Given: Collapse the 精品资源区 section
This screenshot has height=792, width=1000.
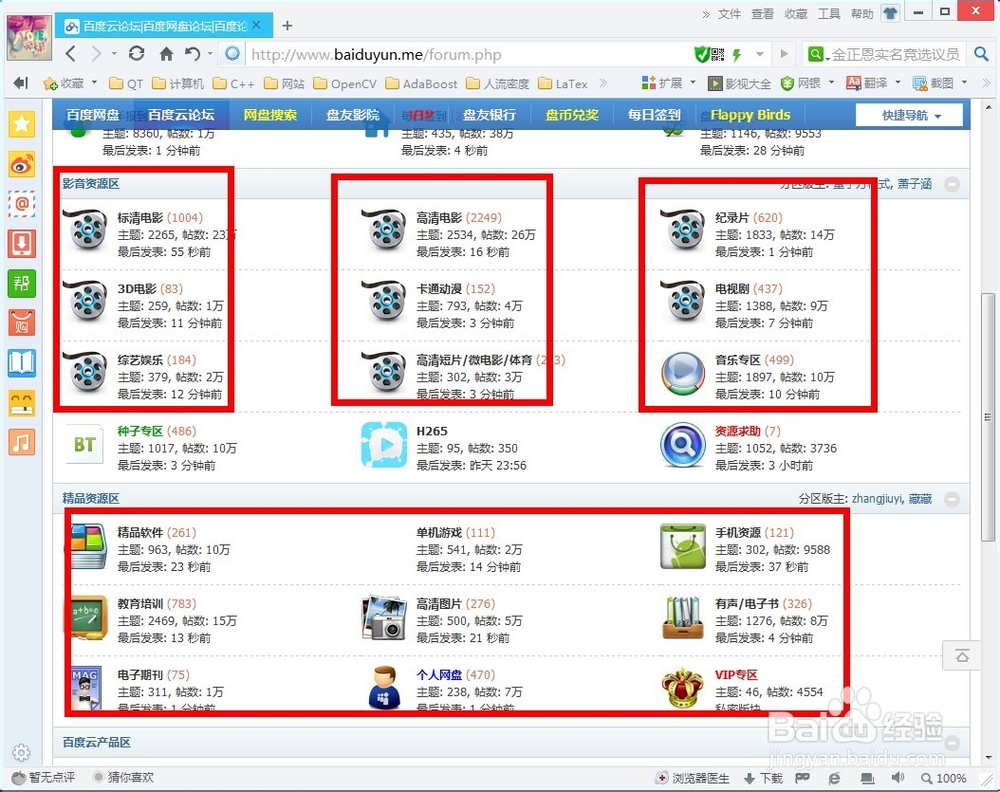Looking at the screenshot, I should click(952, 499).
